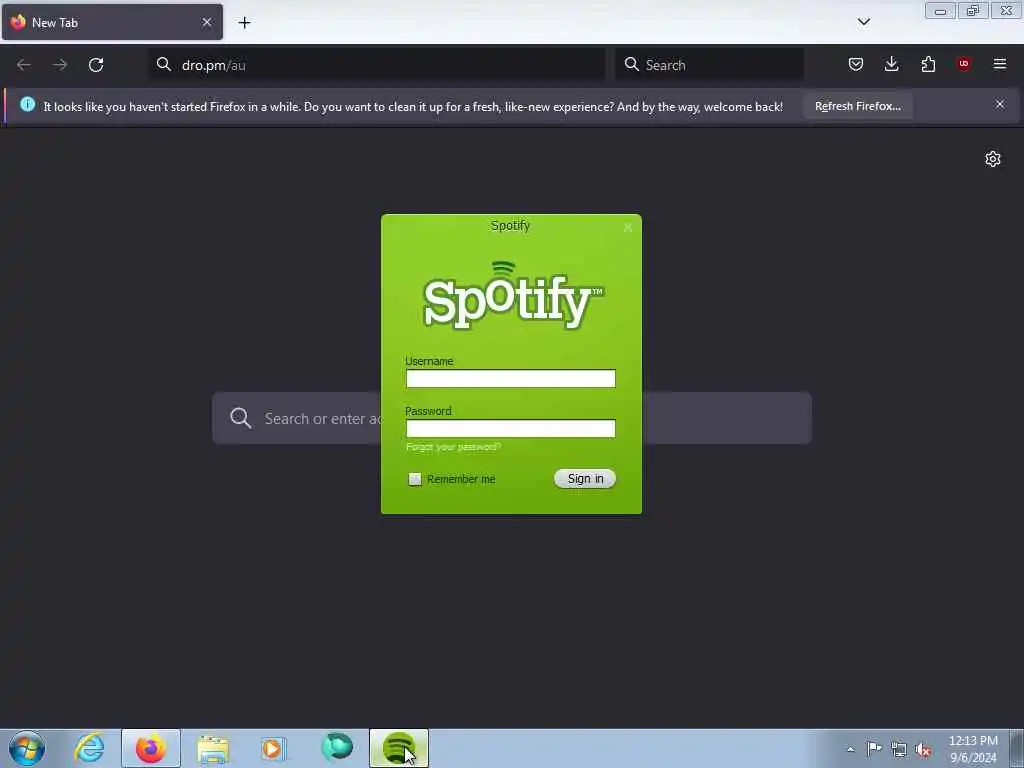Screen dimensions: 1024x768
Task: Dismiss the Firefox refresh notification bar
Action: click(1000, 104)
